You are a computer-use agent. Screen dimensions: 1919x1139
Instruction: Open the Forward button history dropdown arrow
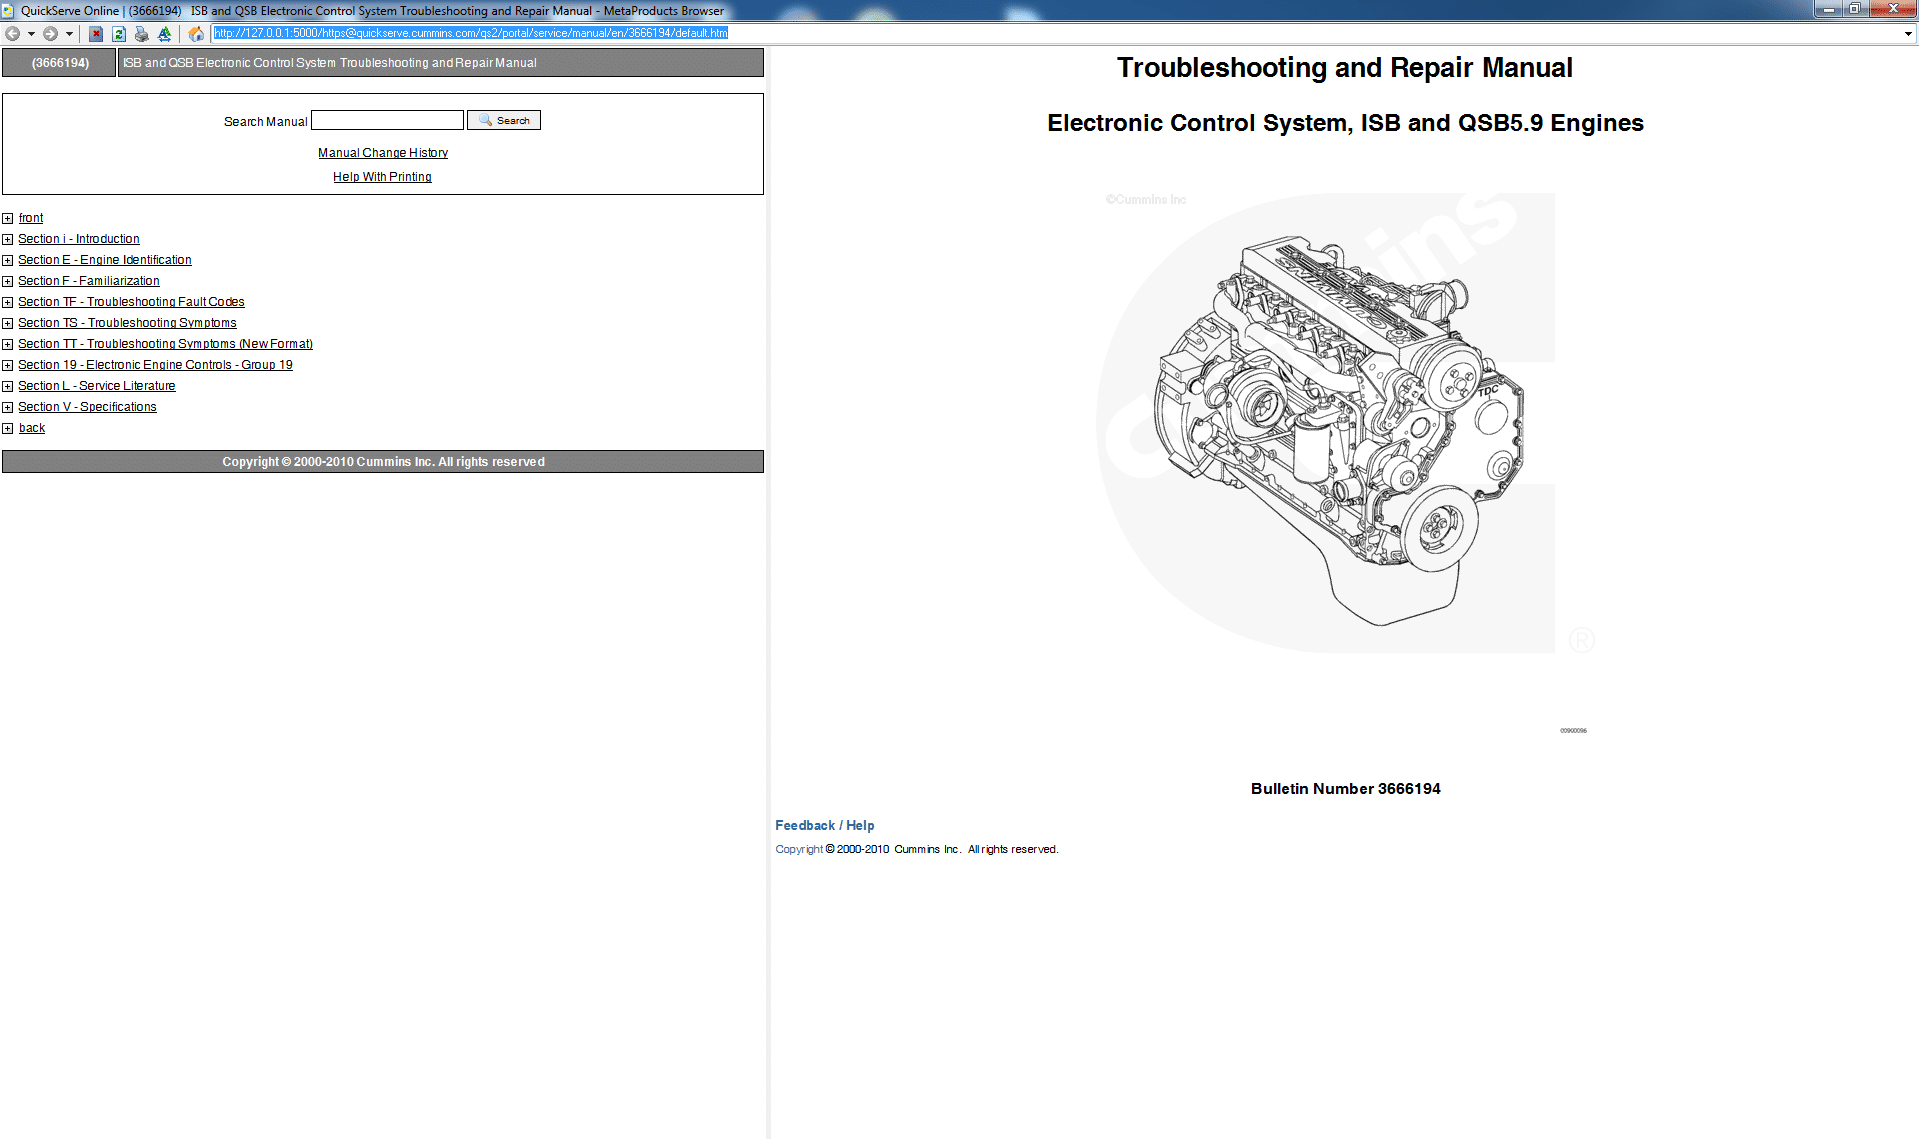pyautogui.click(x=69, y=34)
